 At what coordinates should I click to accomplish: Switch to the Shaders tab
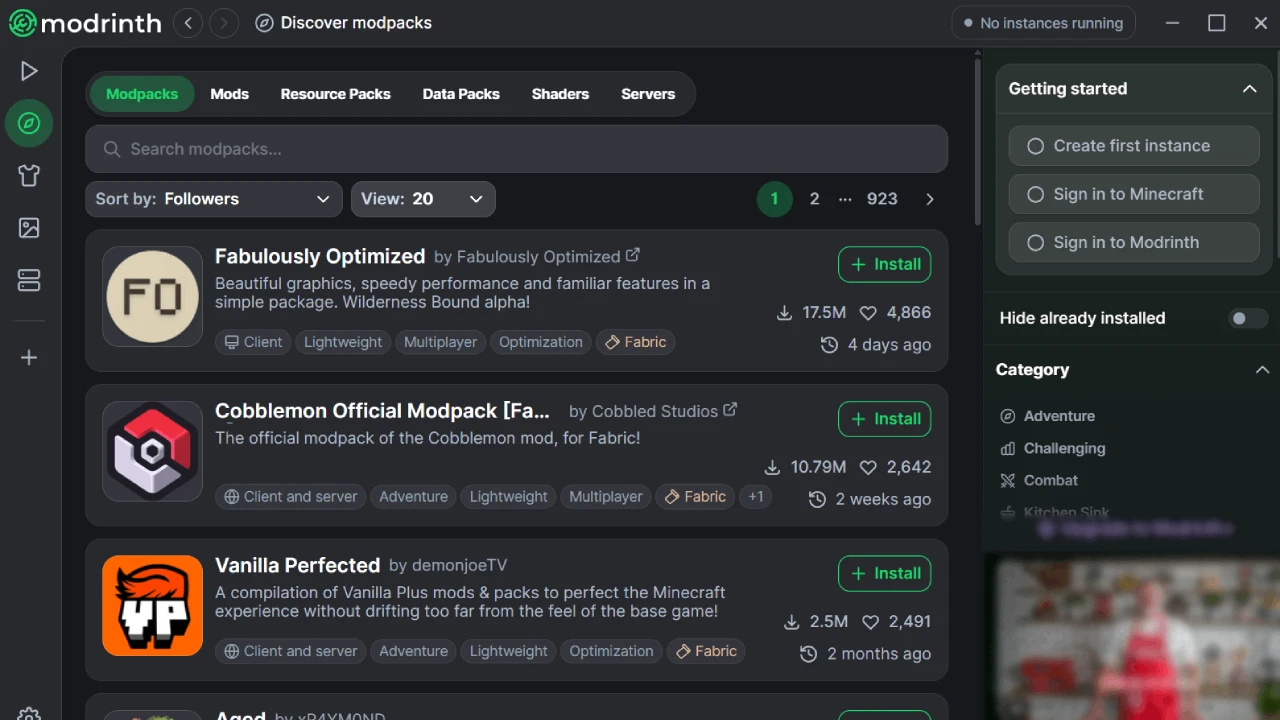click(x=560, y=94)
